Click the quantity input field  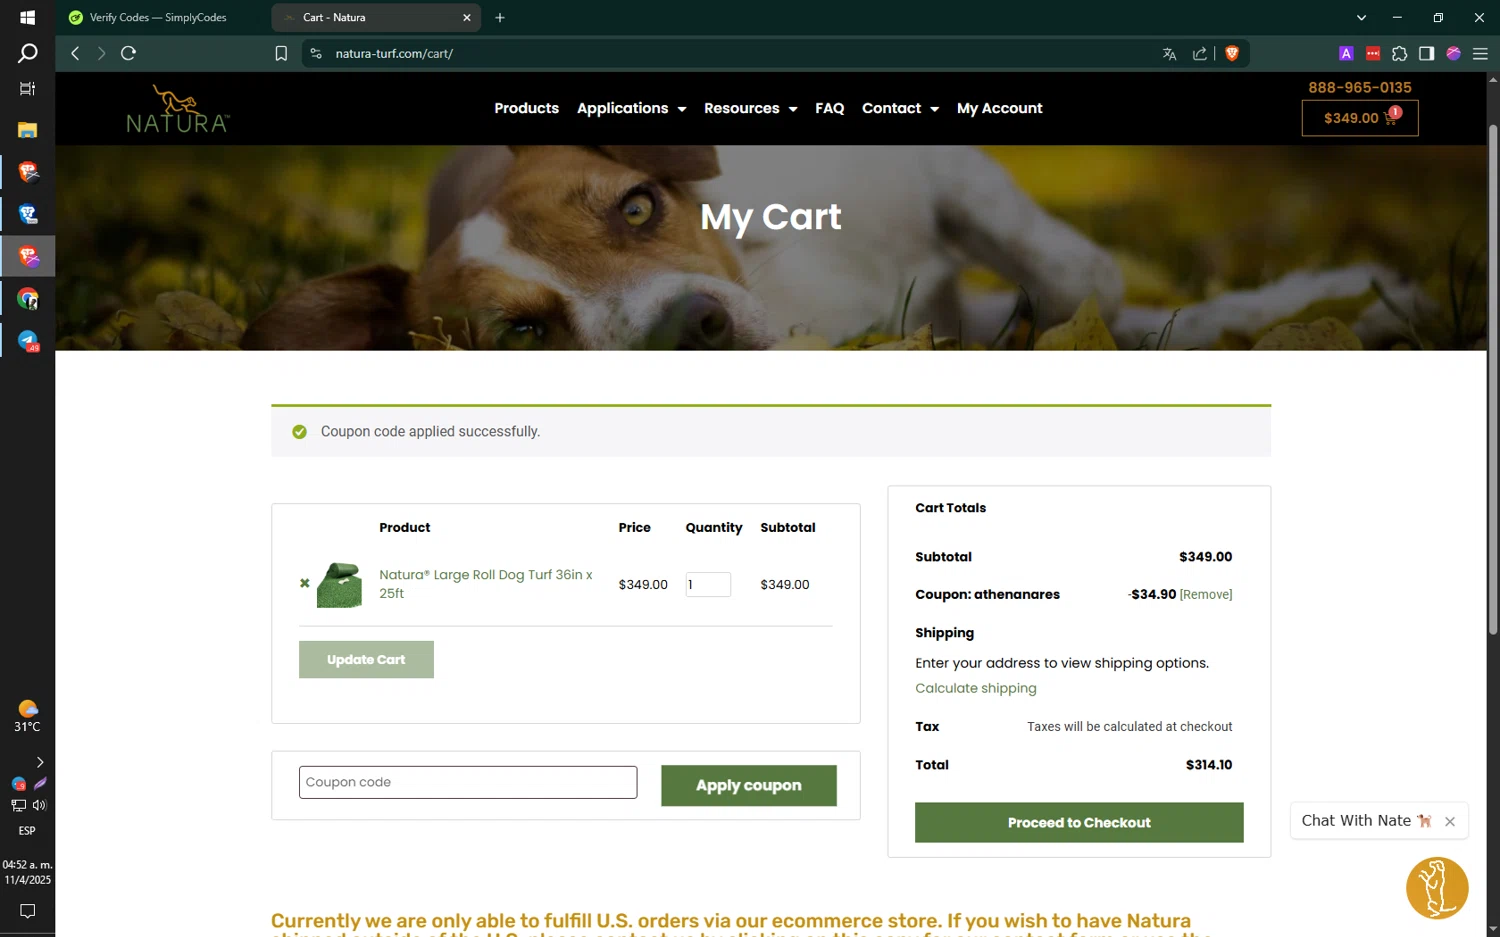tap(708, 584)
